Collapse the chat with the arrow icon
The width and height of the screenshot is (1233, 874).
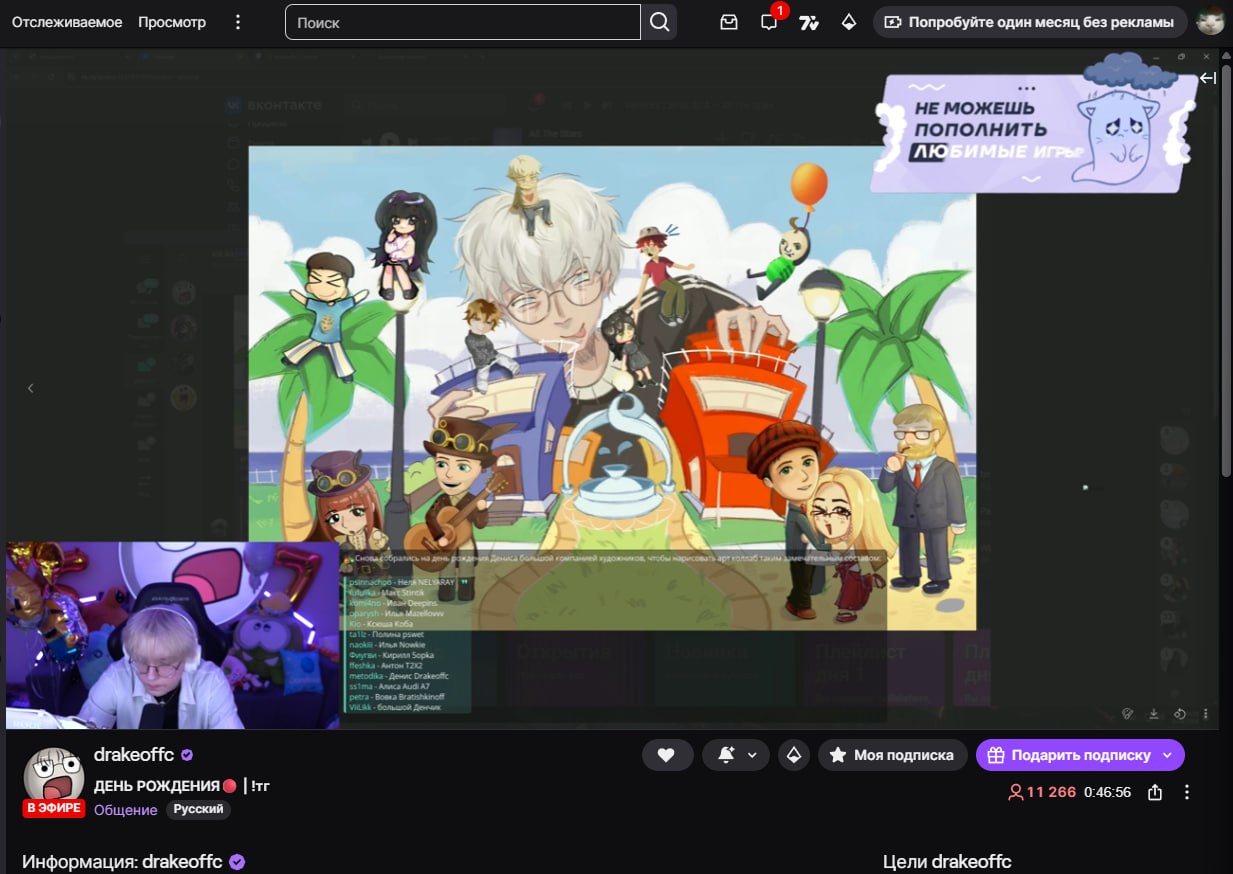[1208, 78]
